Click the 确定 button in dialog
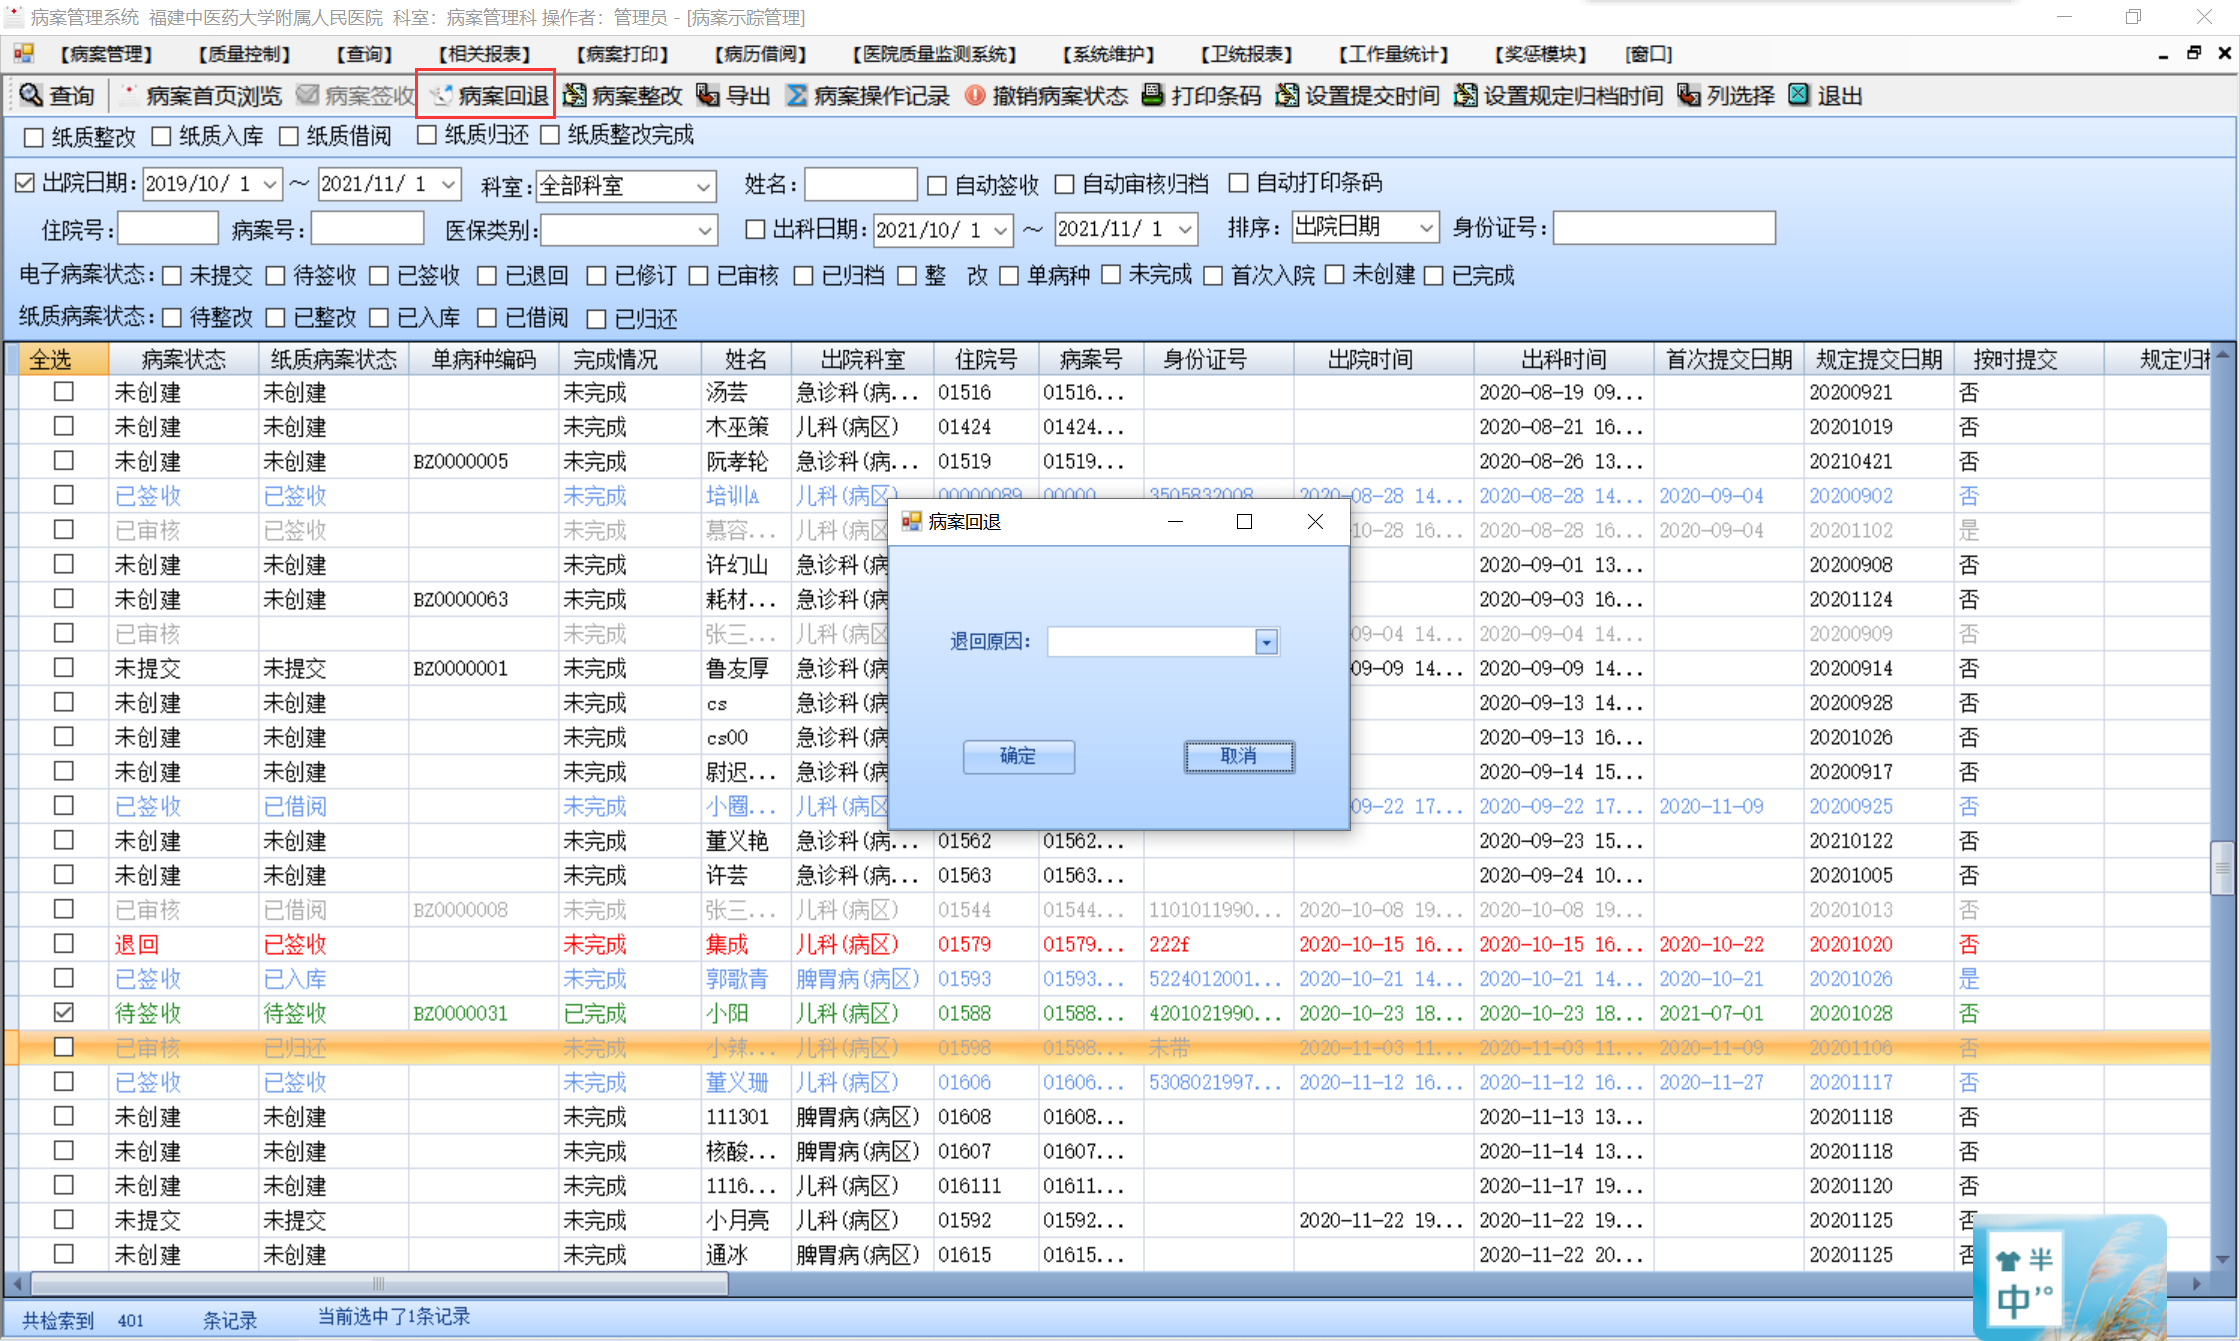This screenshot has height=1341, width=2240. pyautogui.click(x=1018, y=756)
